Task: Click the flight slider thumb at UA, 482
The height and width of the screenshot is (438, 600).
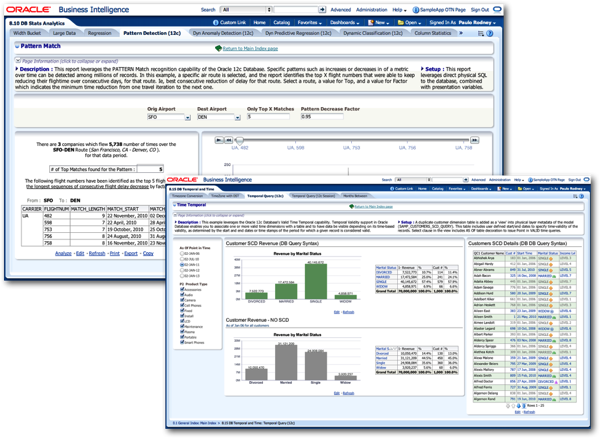Action: tap(240, 140)
